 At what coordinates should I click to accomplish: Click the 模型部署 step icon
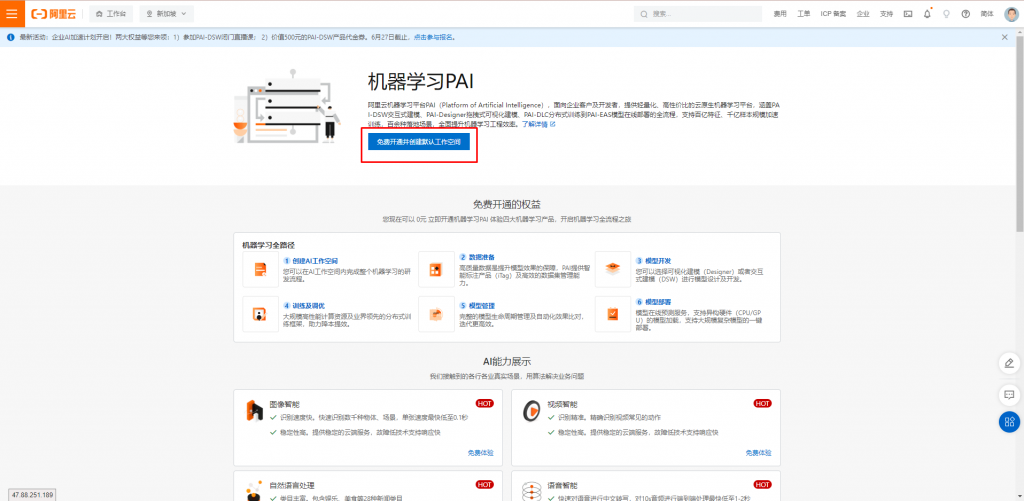[613, 314]
